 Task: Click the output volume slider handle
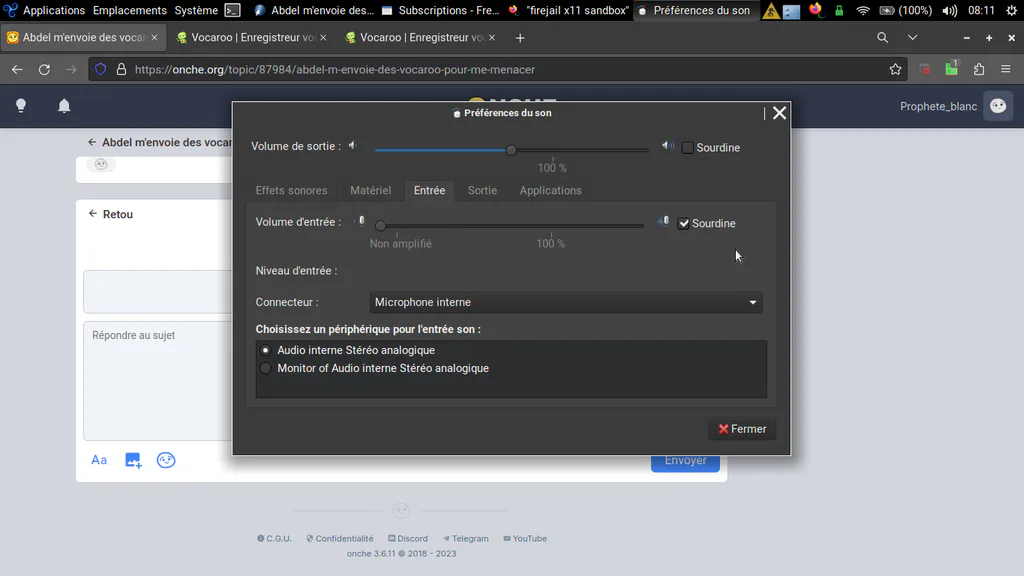[x=511, y=150]
